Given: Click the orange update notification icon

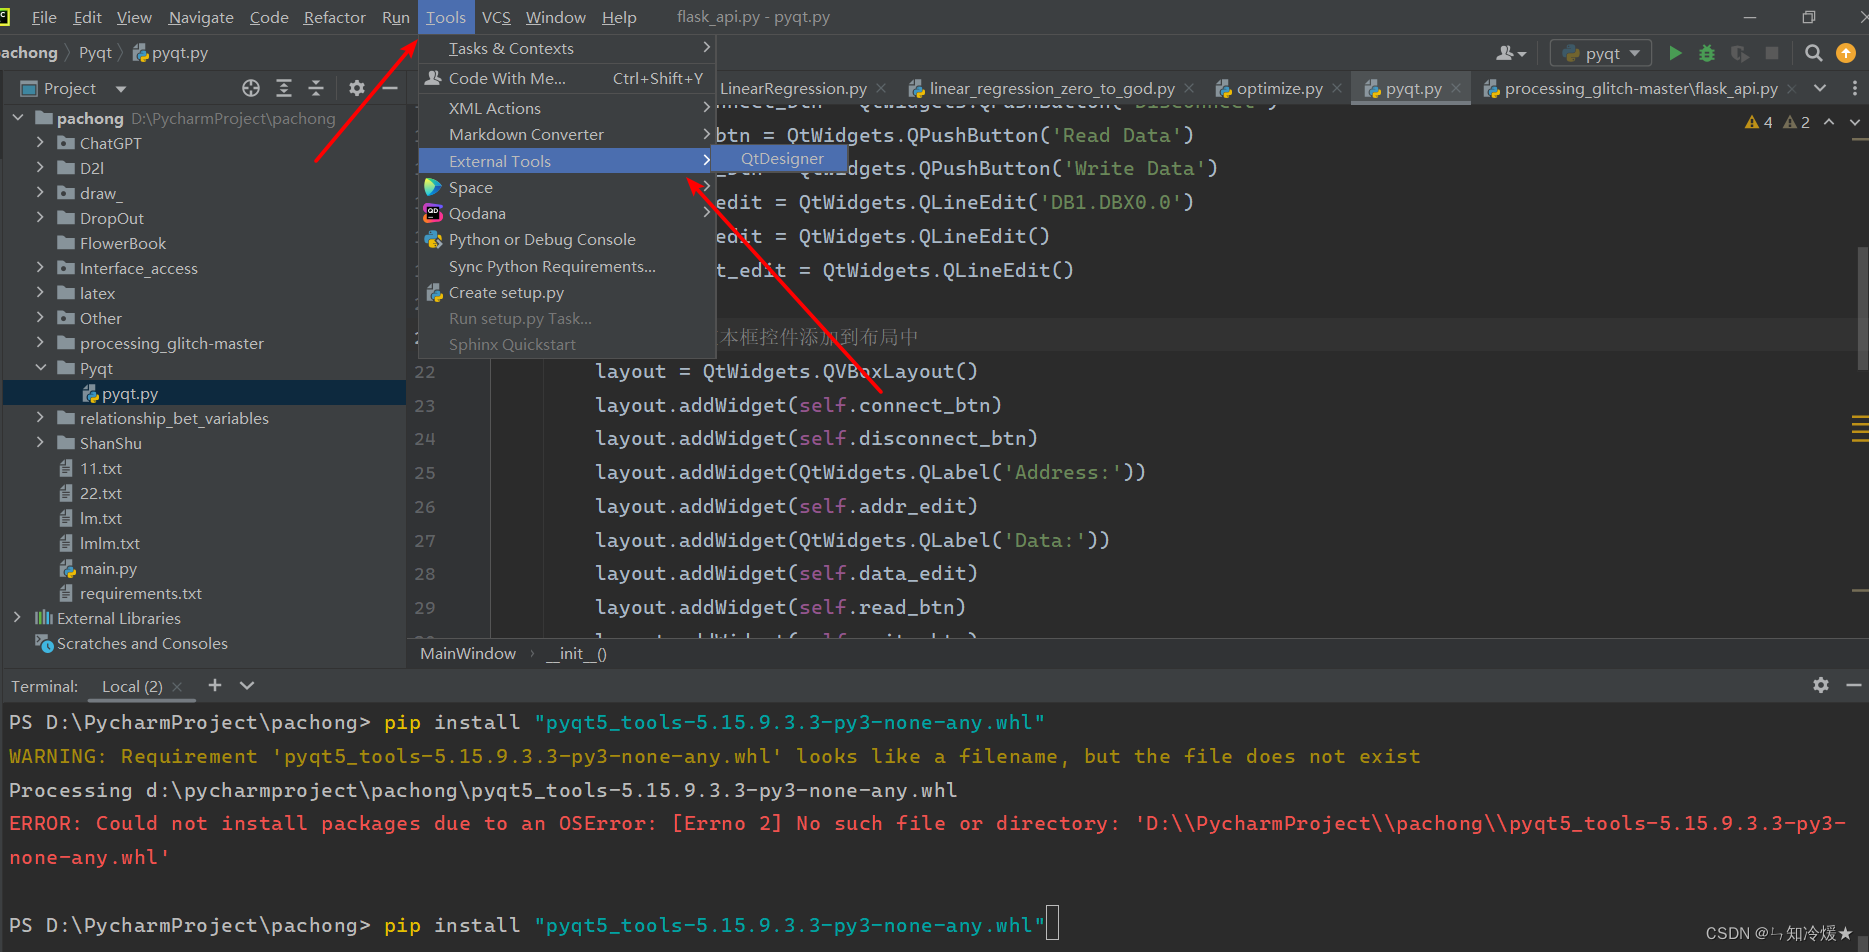Looking at the screenshot, I should pos(1846,53).
